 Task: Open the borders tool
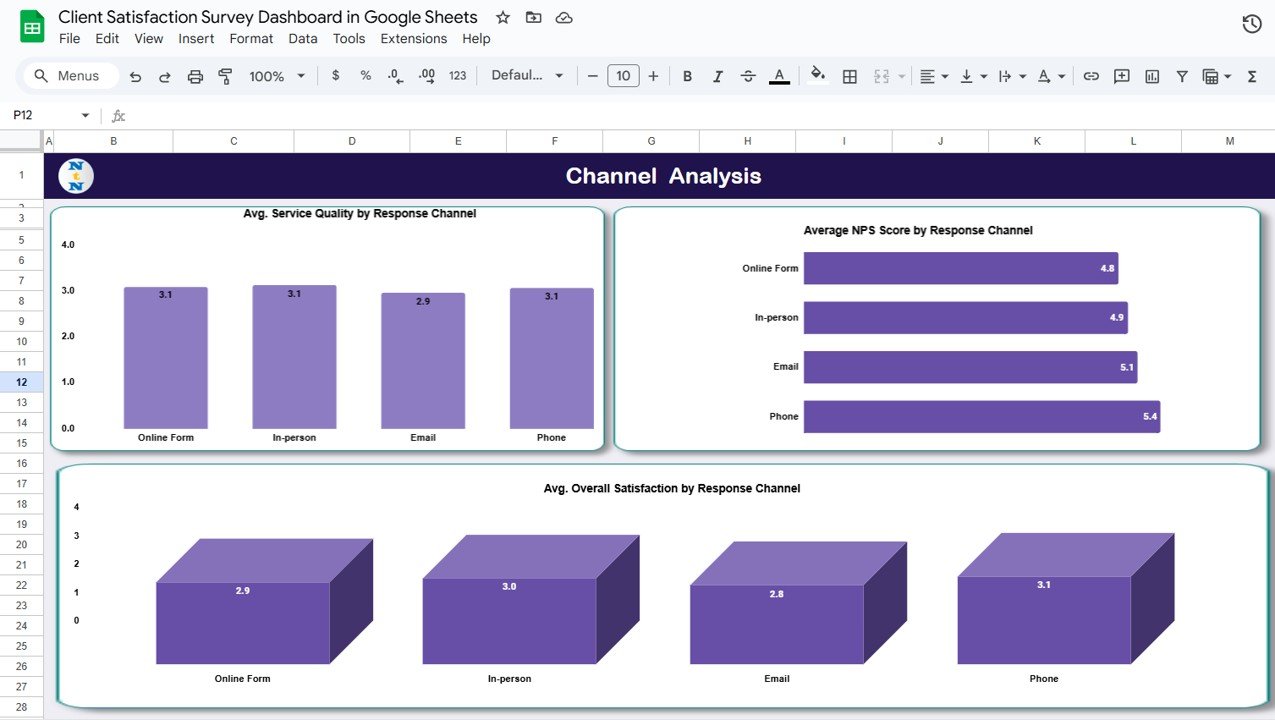click(850, 76)
